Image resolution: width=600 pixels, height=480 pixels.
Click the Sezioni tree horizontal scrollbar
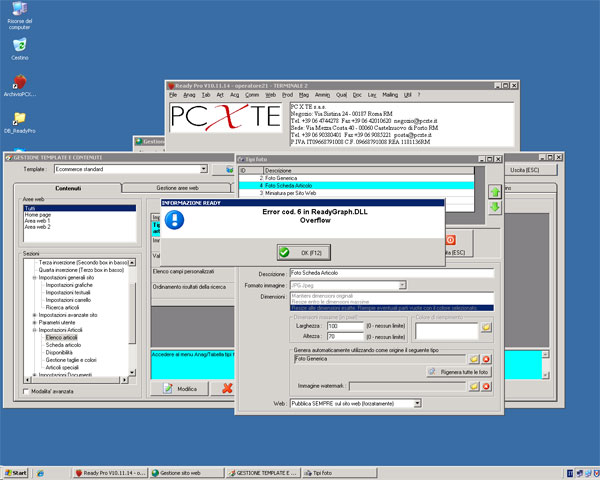(x=76, y=380)
